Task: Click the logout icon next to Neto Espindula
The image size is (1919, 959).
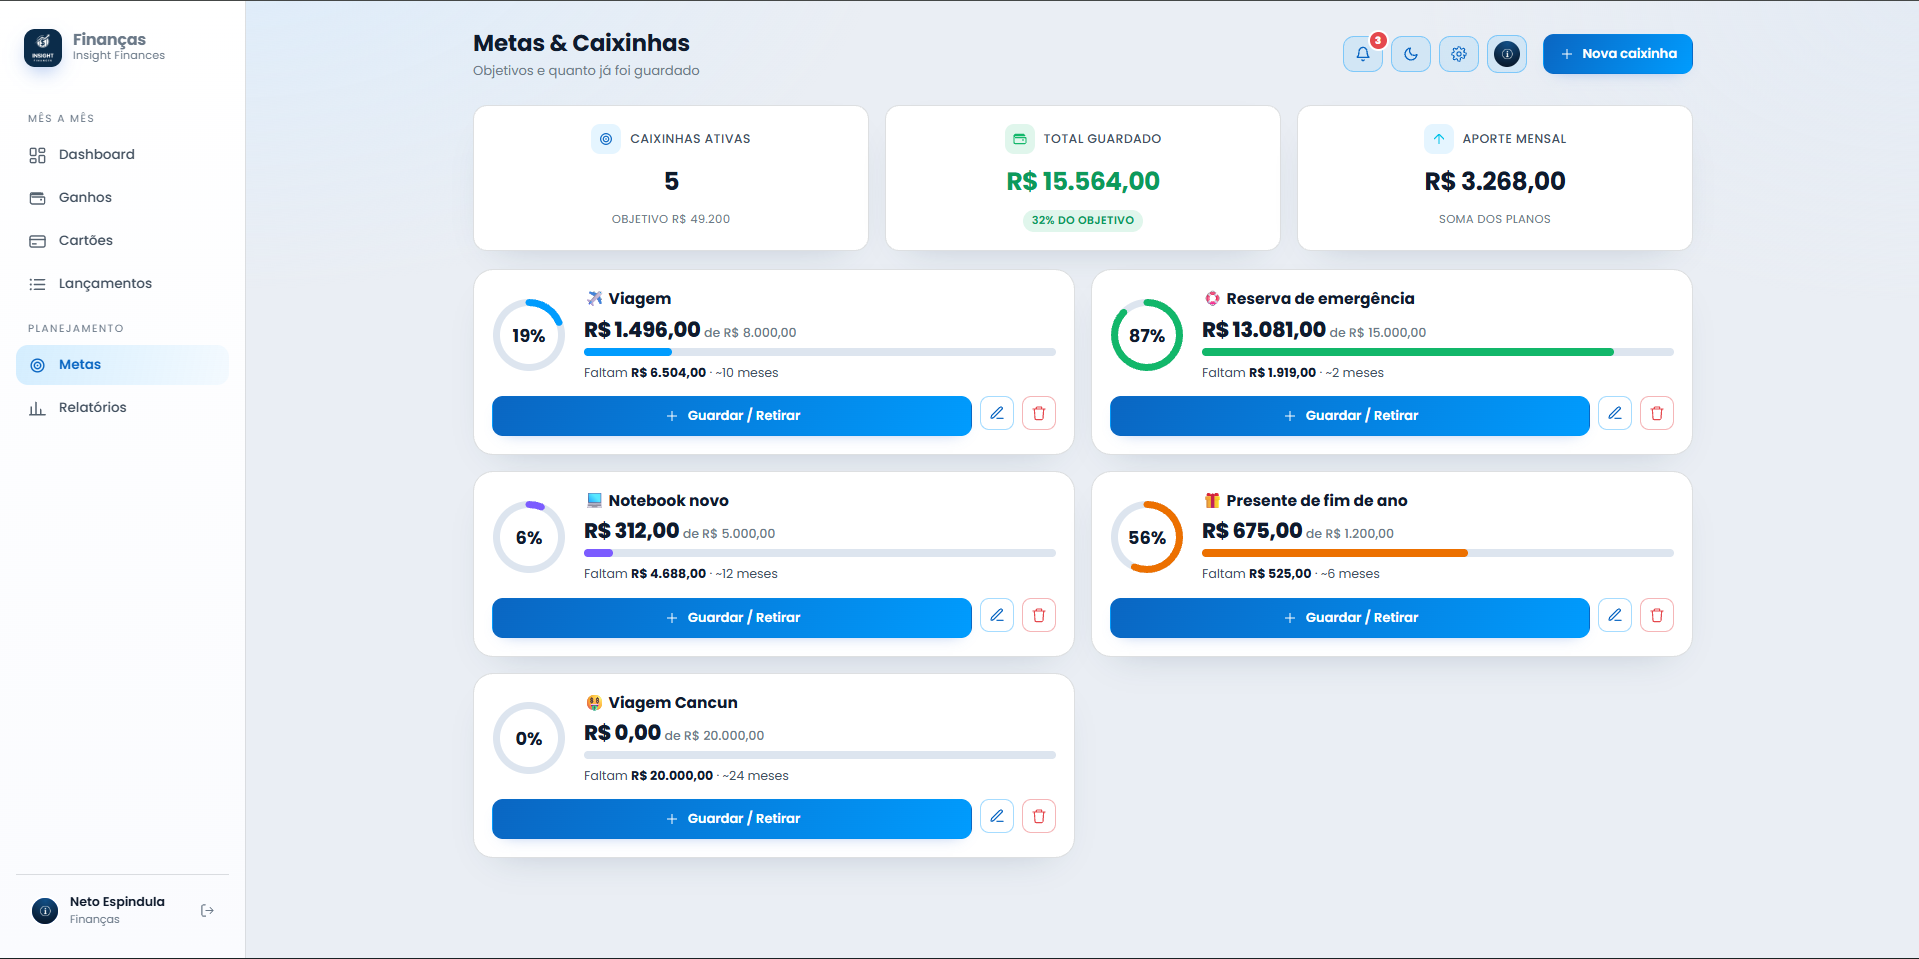Action: (207, 910)
